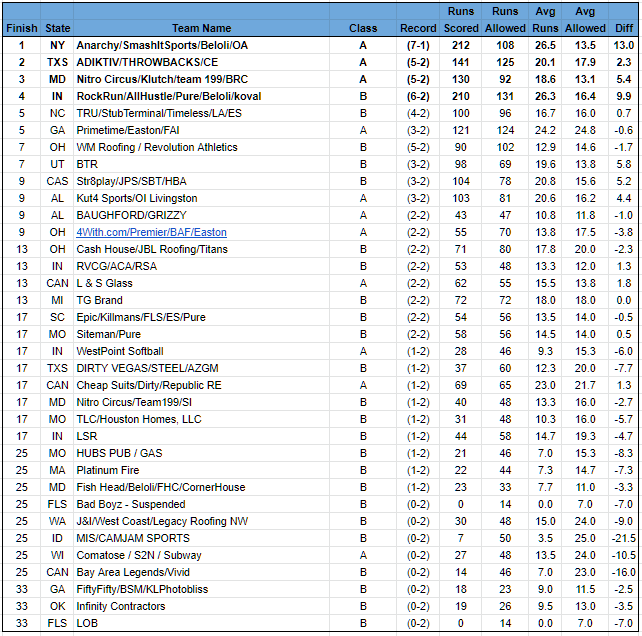The width and height of the screenshot is (642, 636).
Task: Select the HUBS PUB / GAS cell
Action: [x=201, y=453]
